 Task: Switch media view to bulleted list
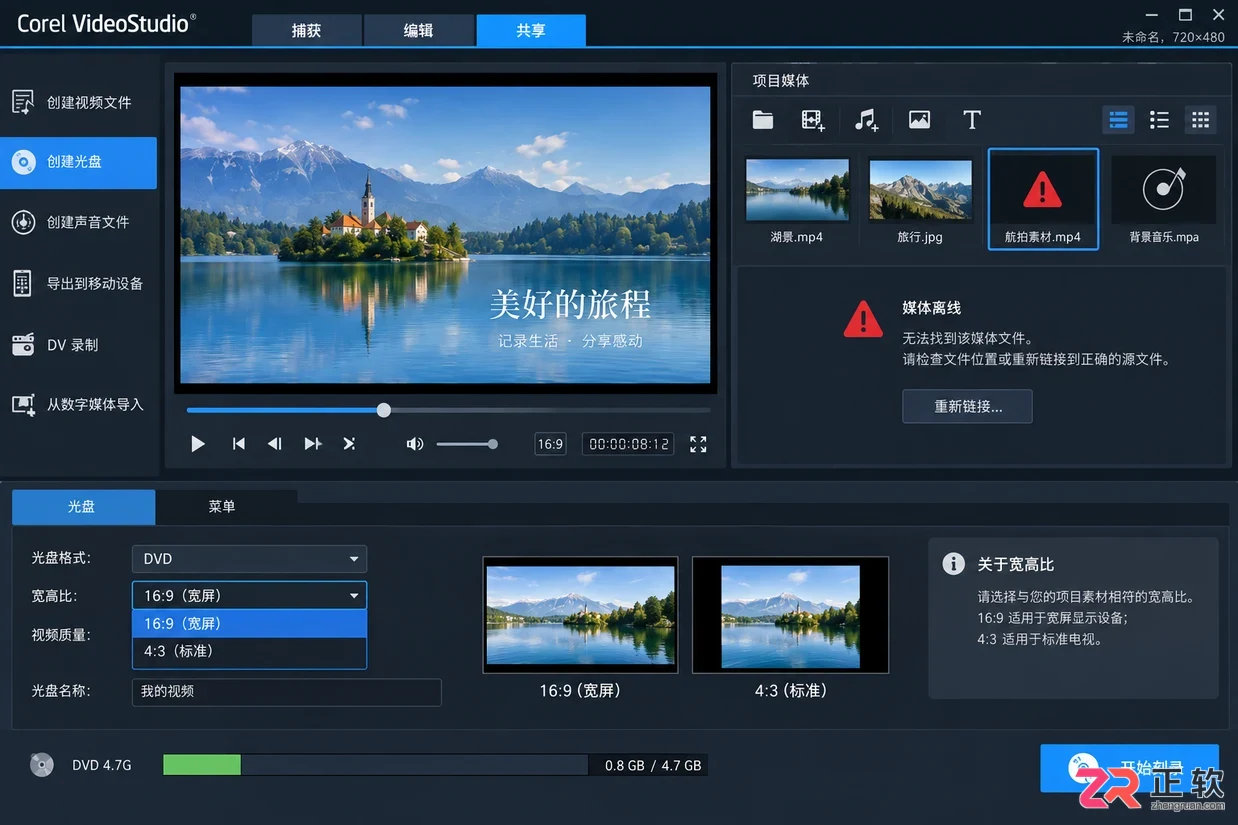tap(1159, 120)
